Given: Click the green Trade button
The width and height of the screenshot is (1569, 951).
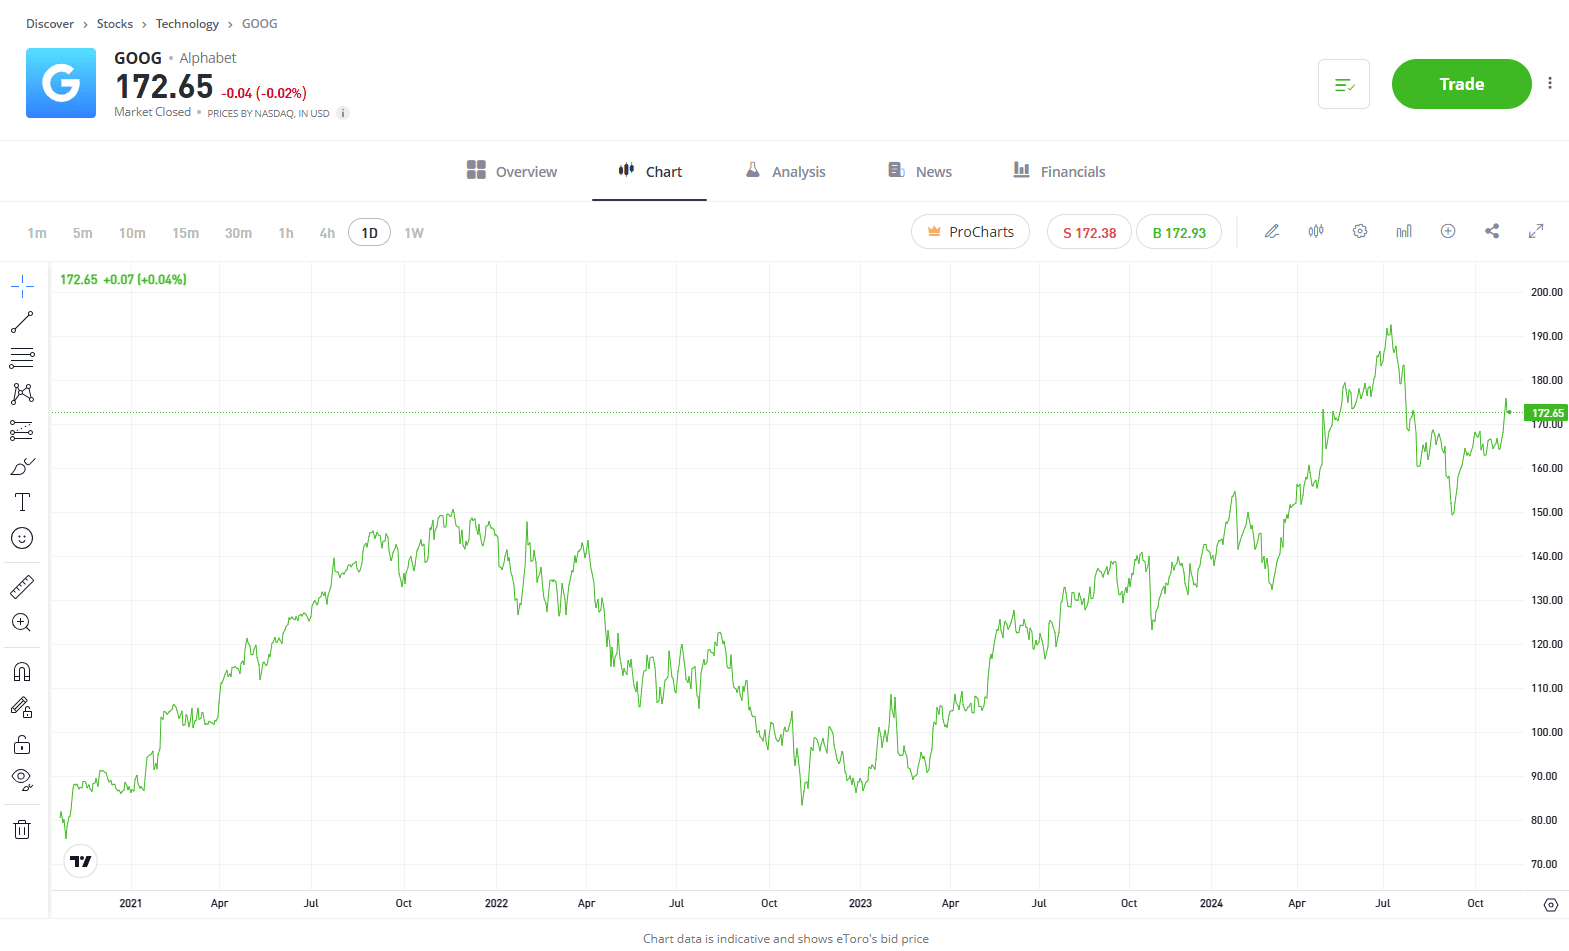Looking at the screenshot, I should click(1461, 84).
